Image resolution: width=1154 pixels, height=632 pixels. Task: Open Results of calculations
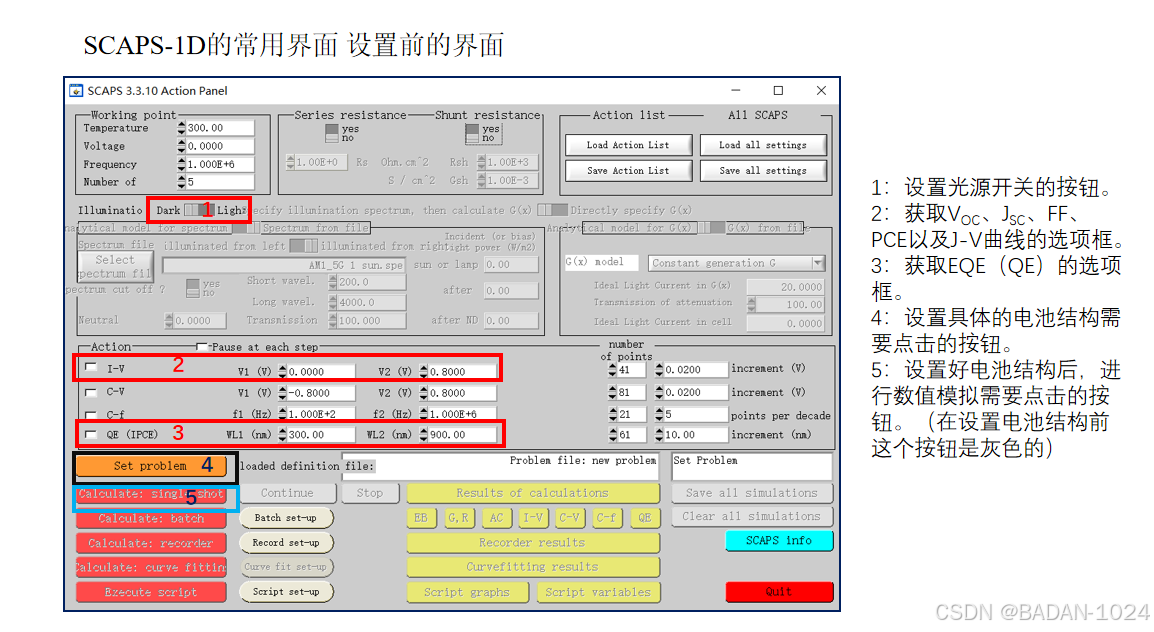click(x=532, y=493)
